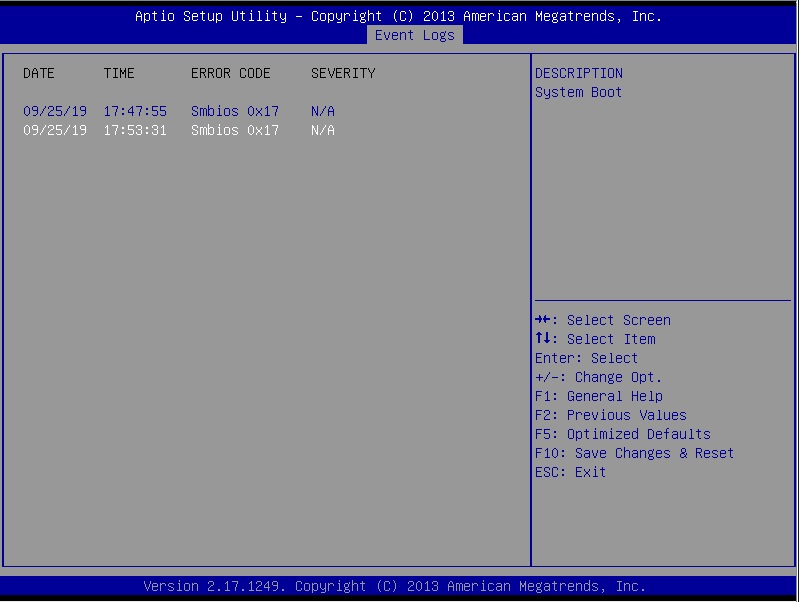The width and height of the screenshot is (799, 602).
Task: Click the +/-: Change Opt. help line
Action: click(598, 377)
